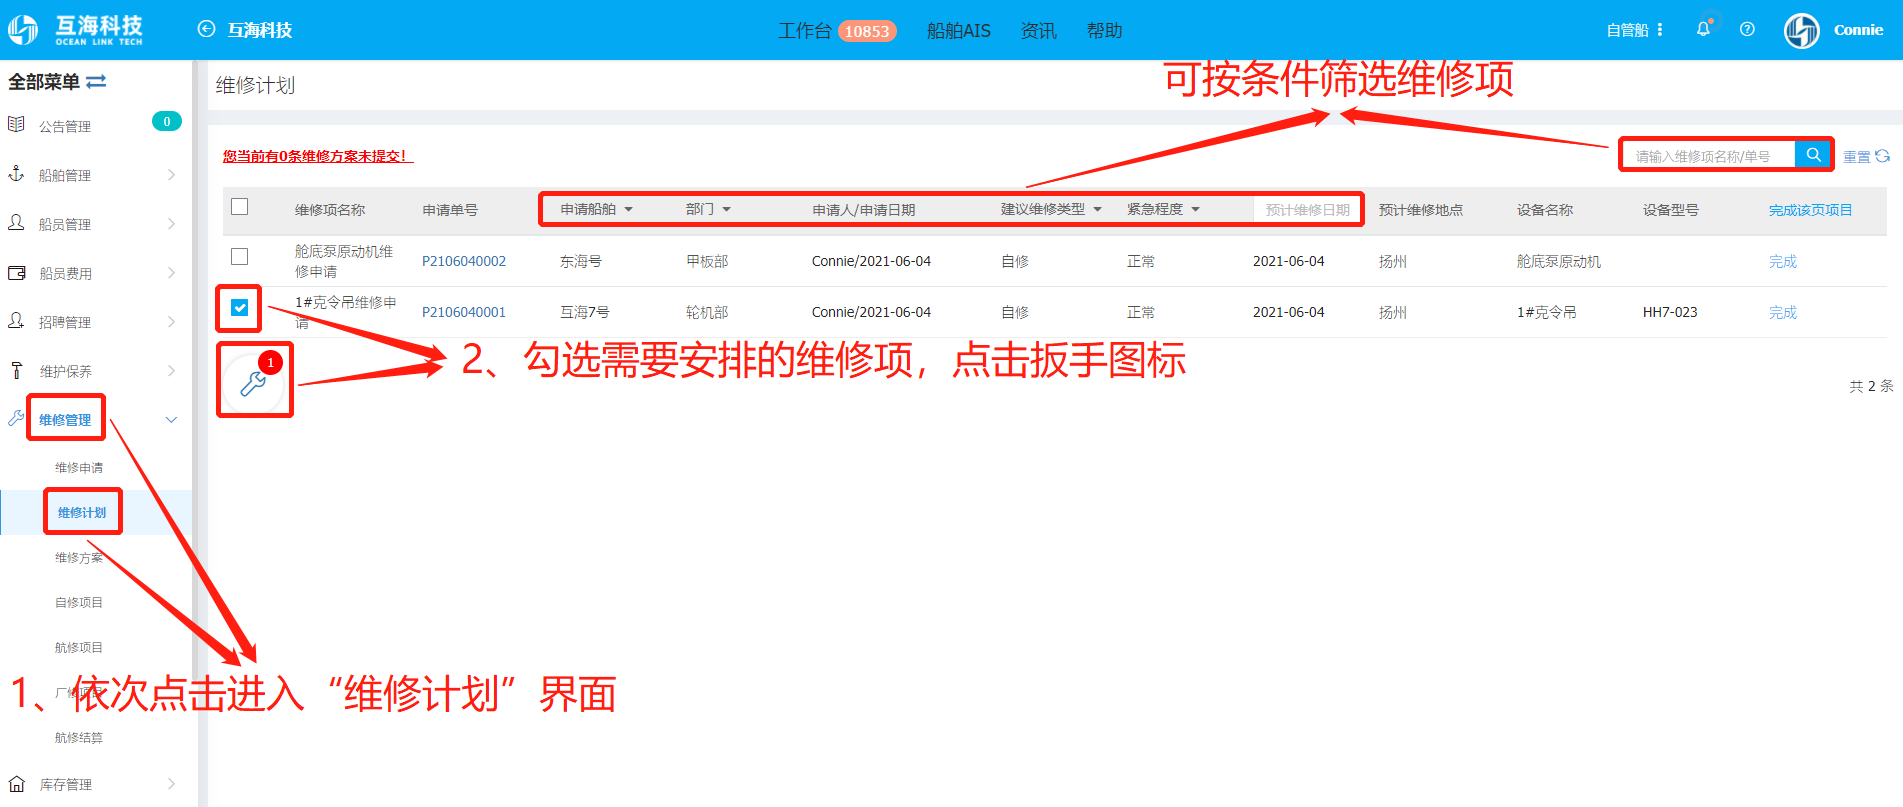Click the 自管船 selector label
This screenshot has width=1903, height=807.
pos(1627,30)
